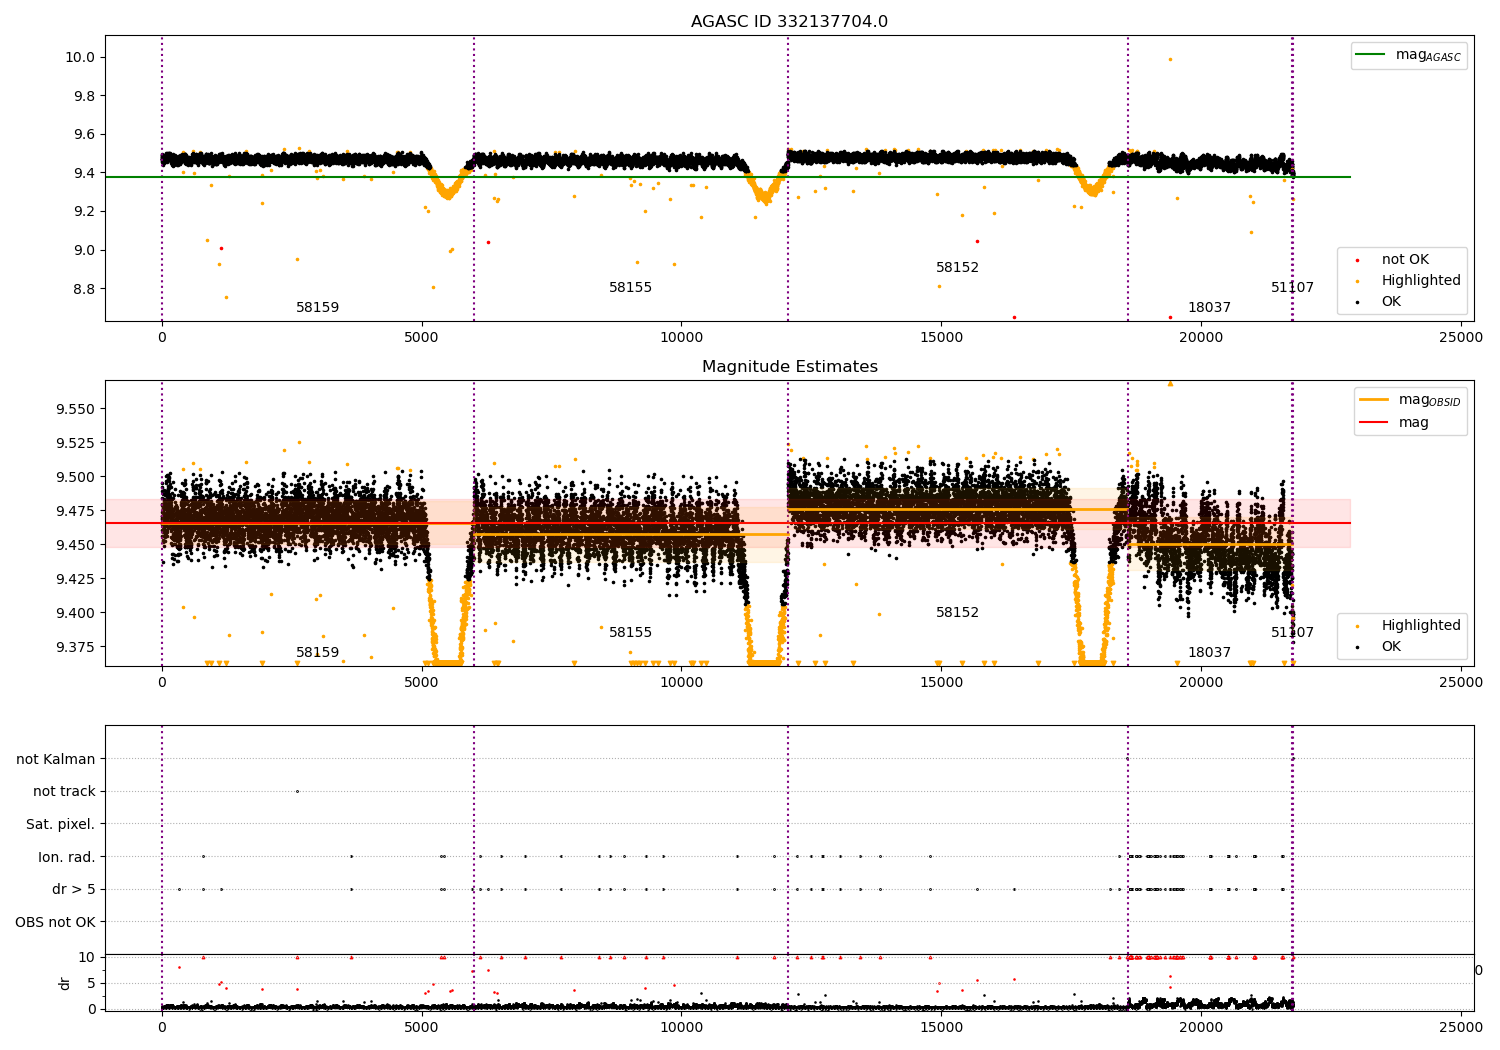Image resolution: width=1500 pixels, height=1050 pixels.
Task: Click the orange outlier point near magnitude 10.0
Action: click(1170, 59)
